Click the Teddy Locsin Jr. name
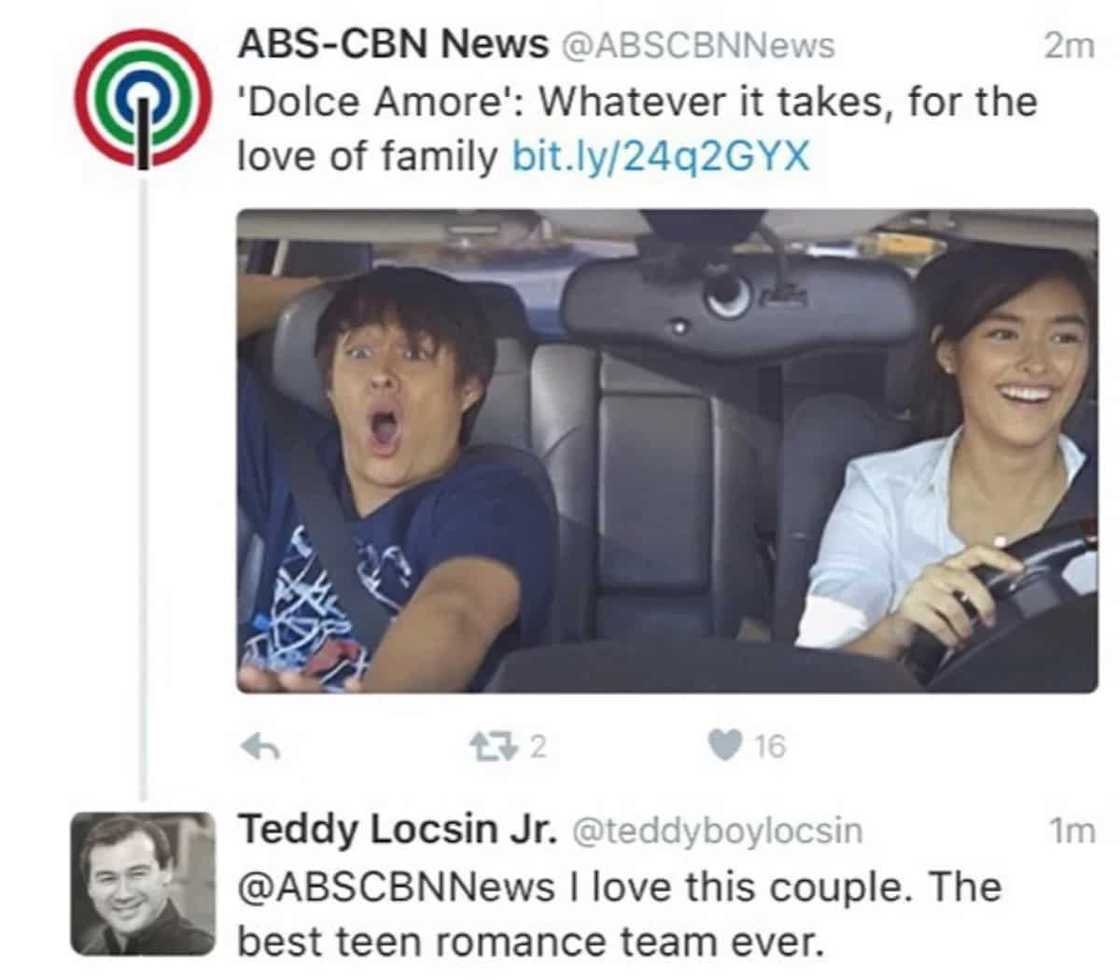The height and width of the screenshot is (980, 1120). [x=397, y=829]
